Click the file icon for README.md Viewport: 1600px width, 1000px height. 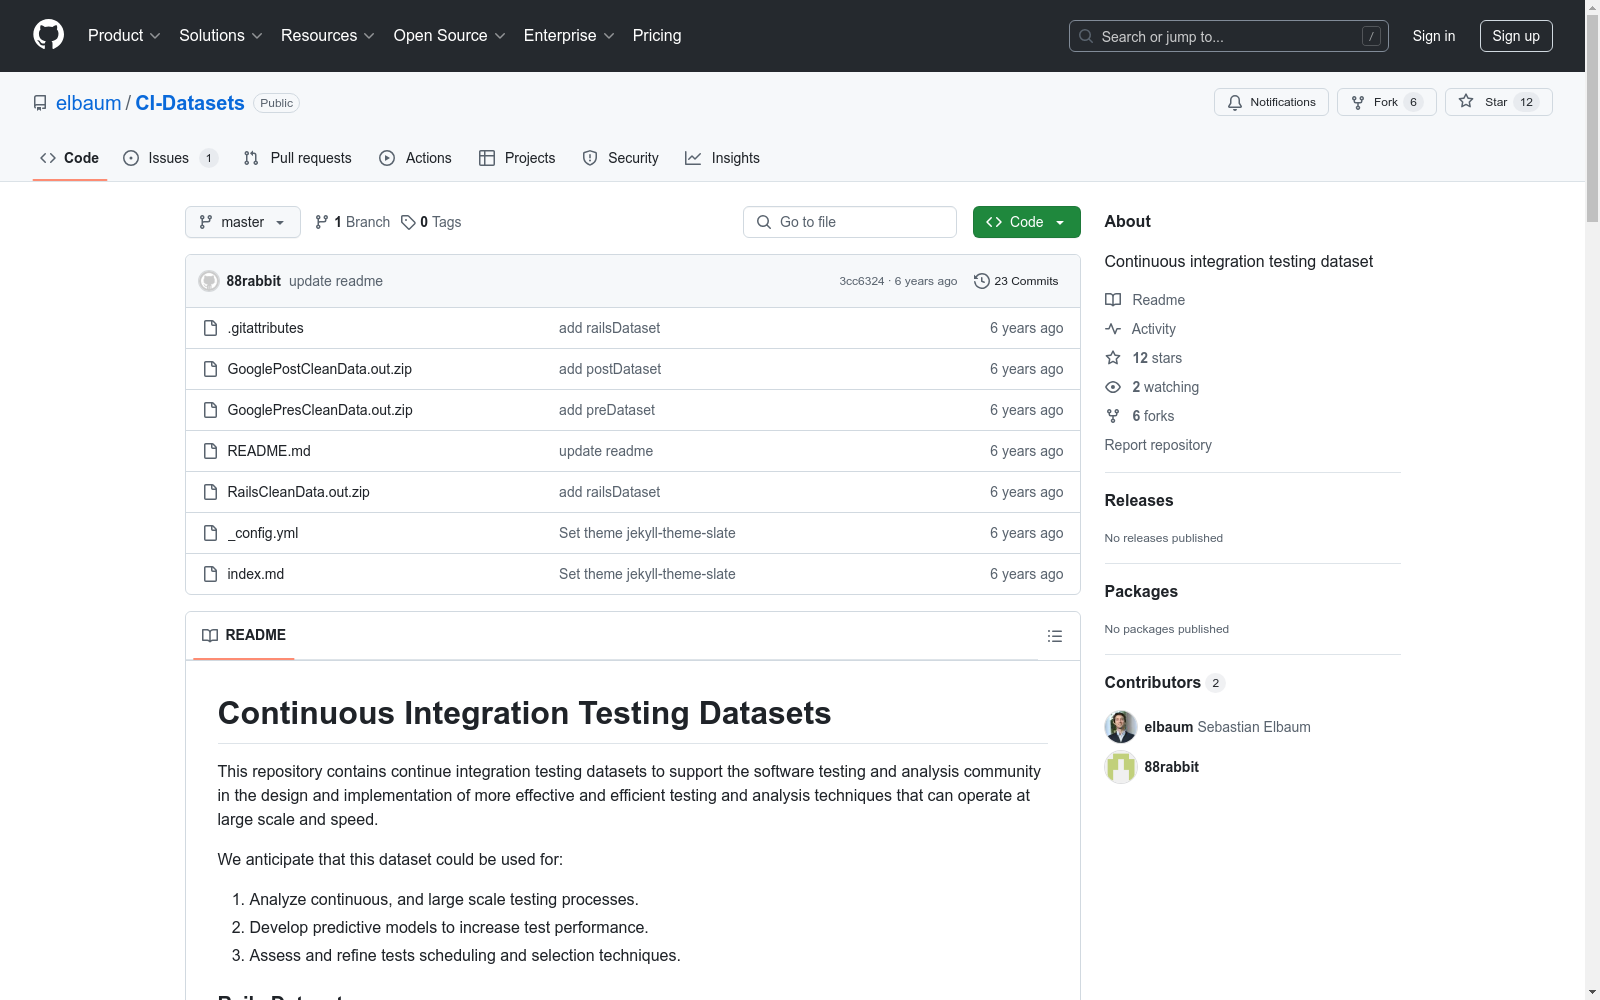(x=210, y=451)
